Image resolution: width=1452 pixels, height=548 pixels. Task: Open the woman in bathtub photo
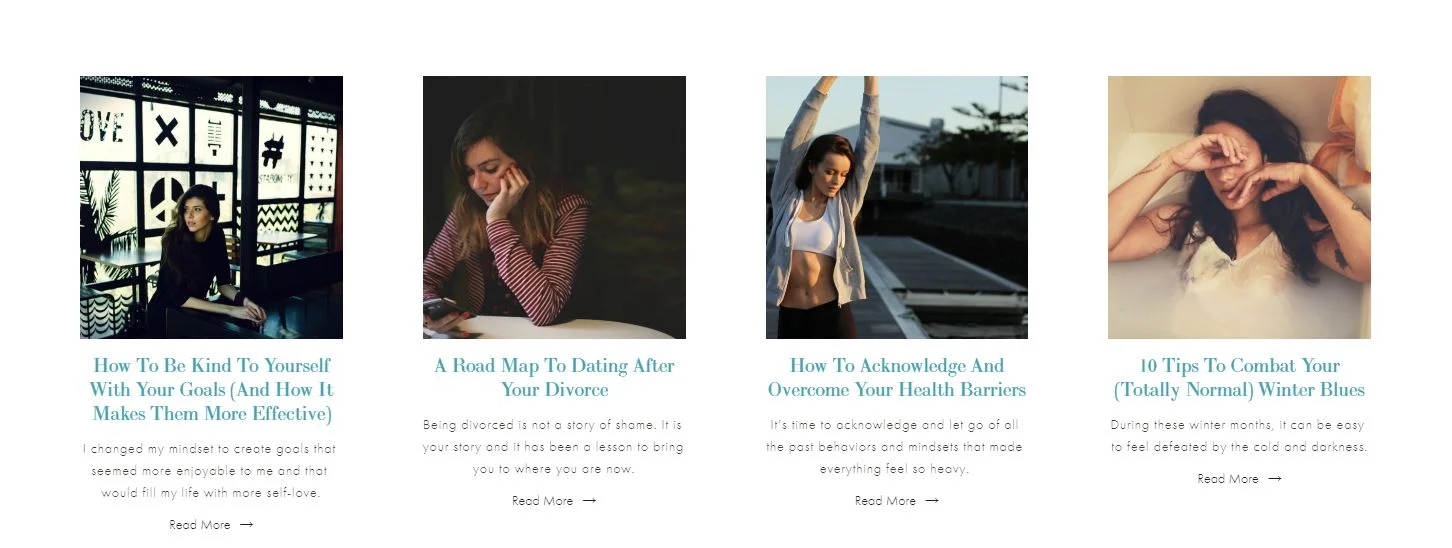coord(1239,207)
